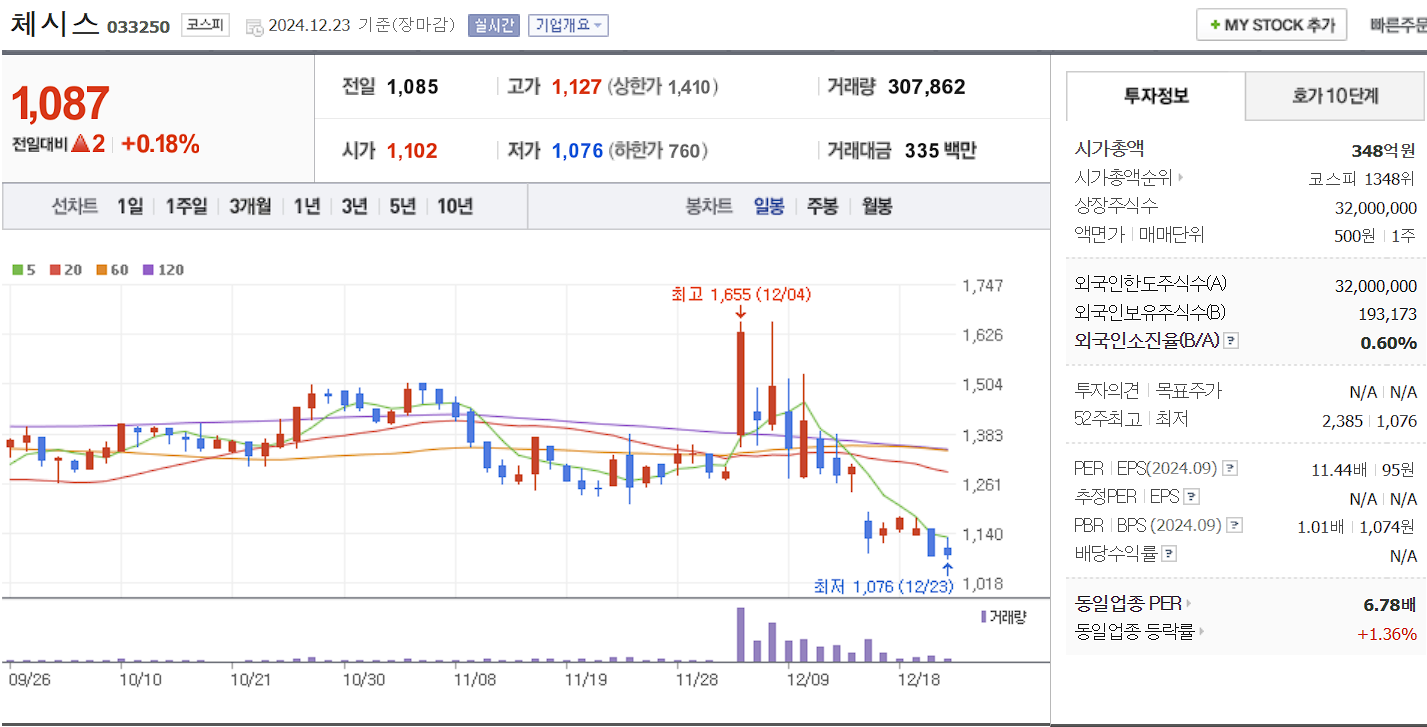
Task: Click the MY STOCK 추가 button
Action: pyautogui.click(x=1270, y=24)
